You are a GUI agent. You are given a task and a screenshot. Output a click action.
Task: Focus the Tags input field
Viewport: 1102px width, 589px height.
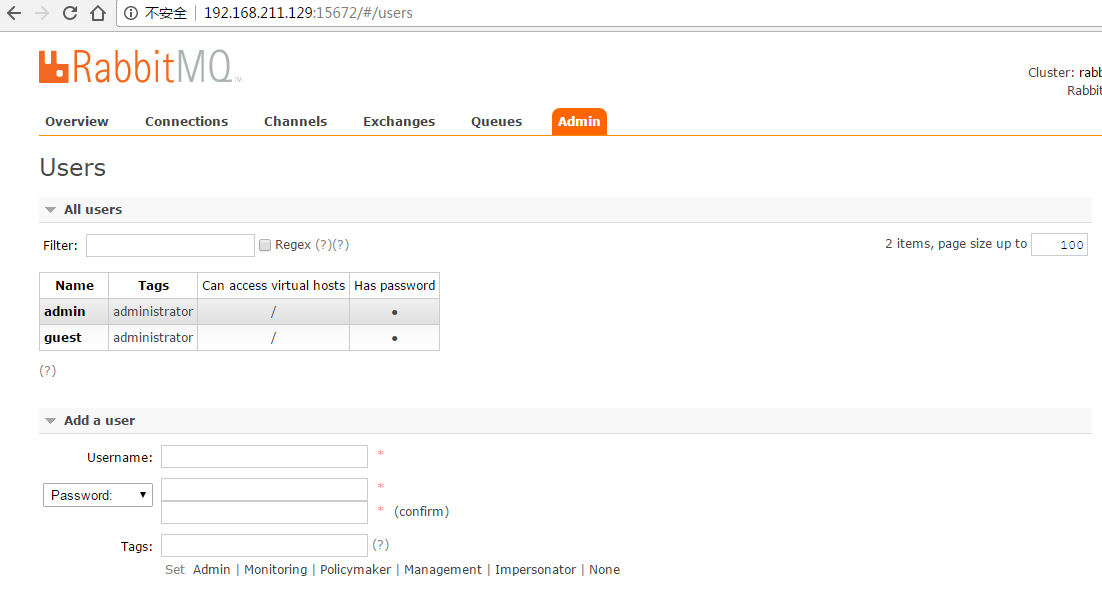click(264, 545)
